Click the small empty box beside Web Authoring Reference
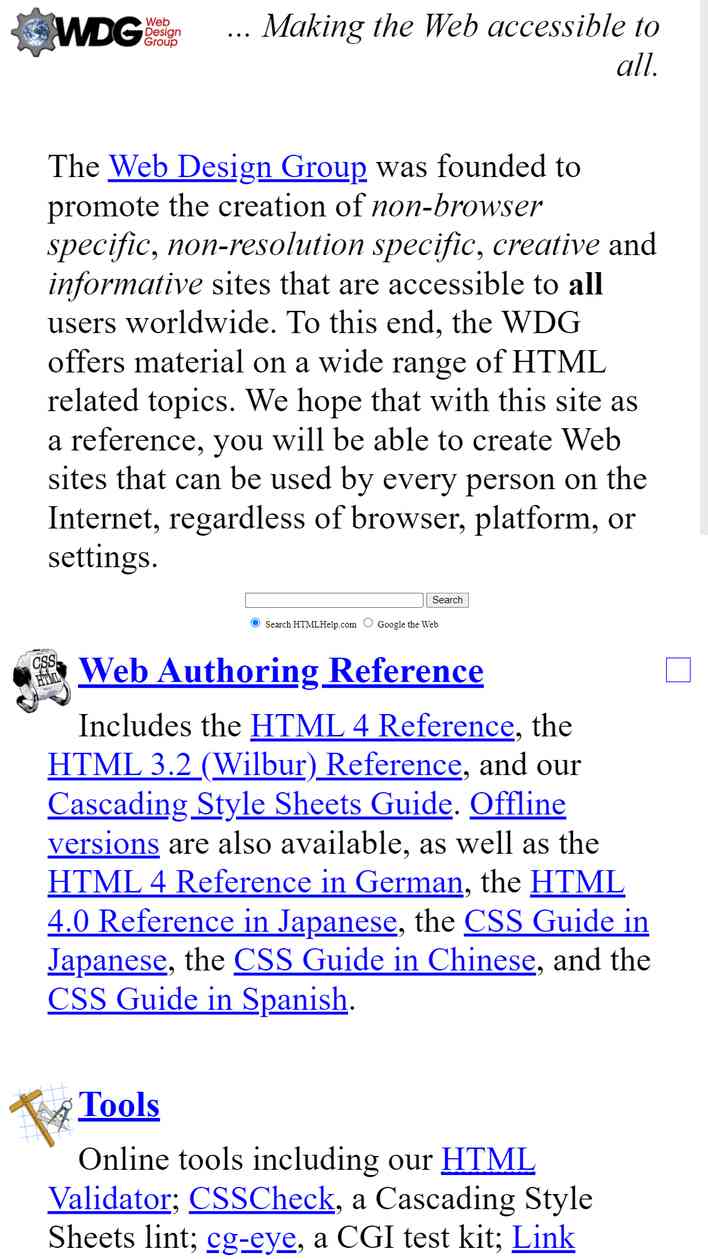This screenshot has height=1259, width=708. point(678,670)
